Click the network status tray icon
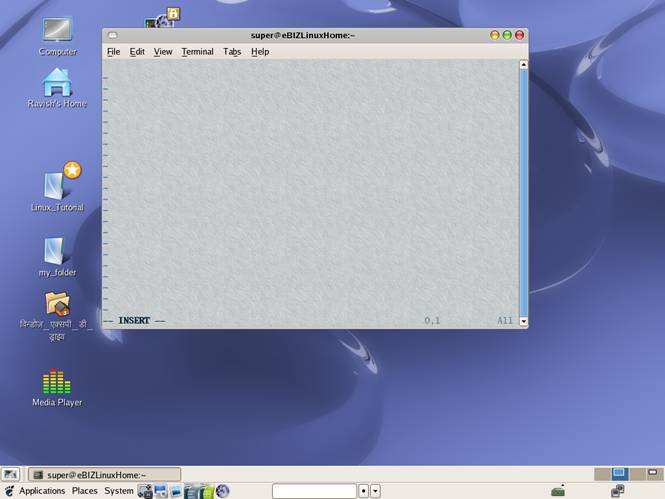The image size is (665, 499). click(x=618, y=491)
